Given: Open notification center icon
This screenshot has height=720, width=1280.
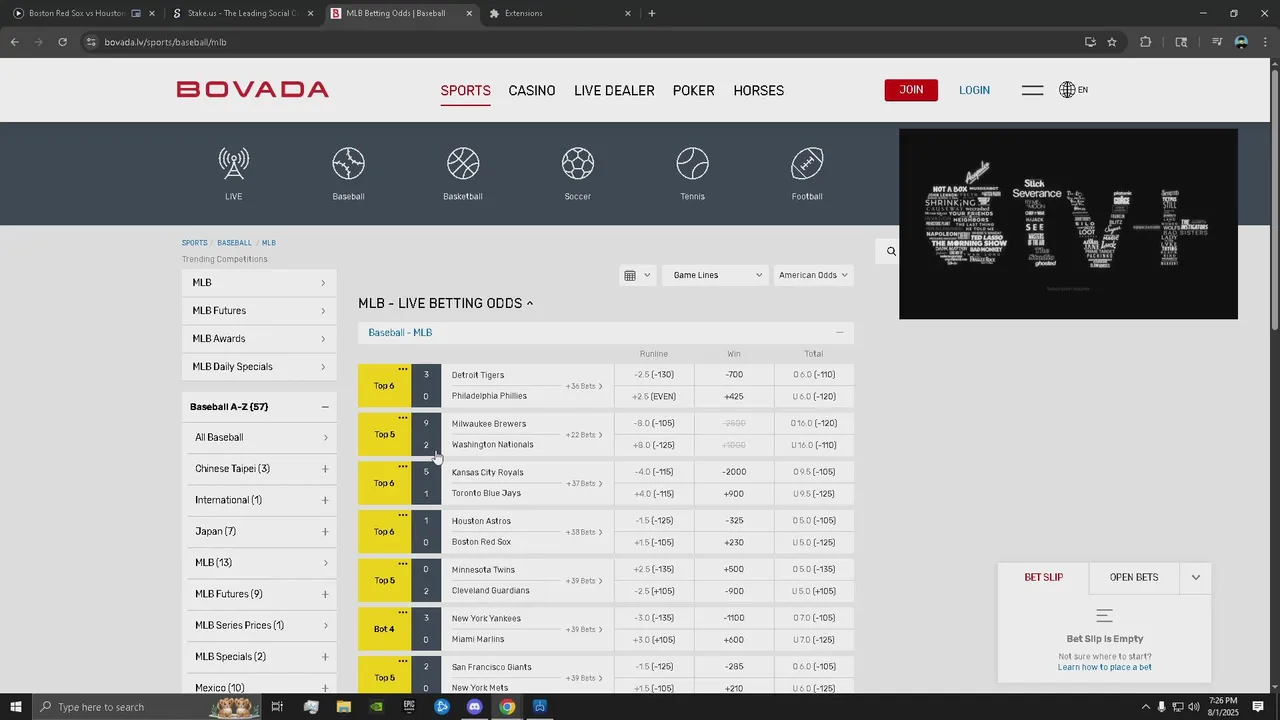Looking at the screenshot, I should 1258,707.
